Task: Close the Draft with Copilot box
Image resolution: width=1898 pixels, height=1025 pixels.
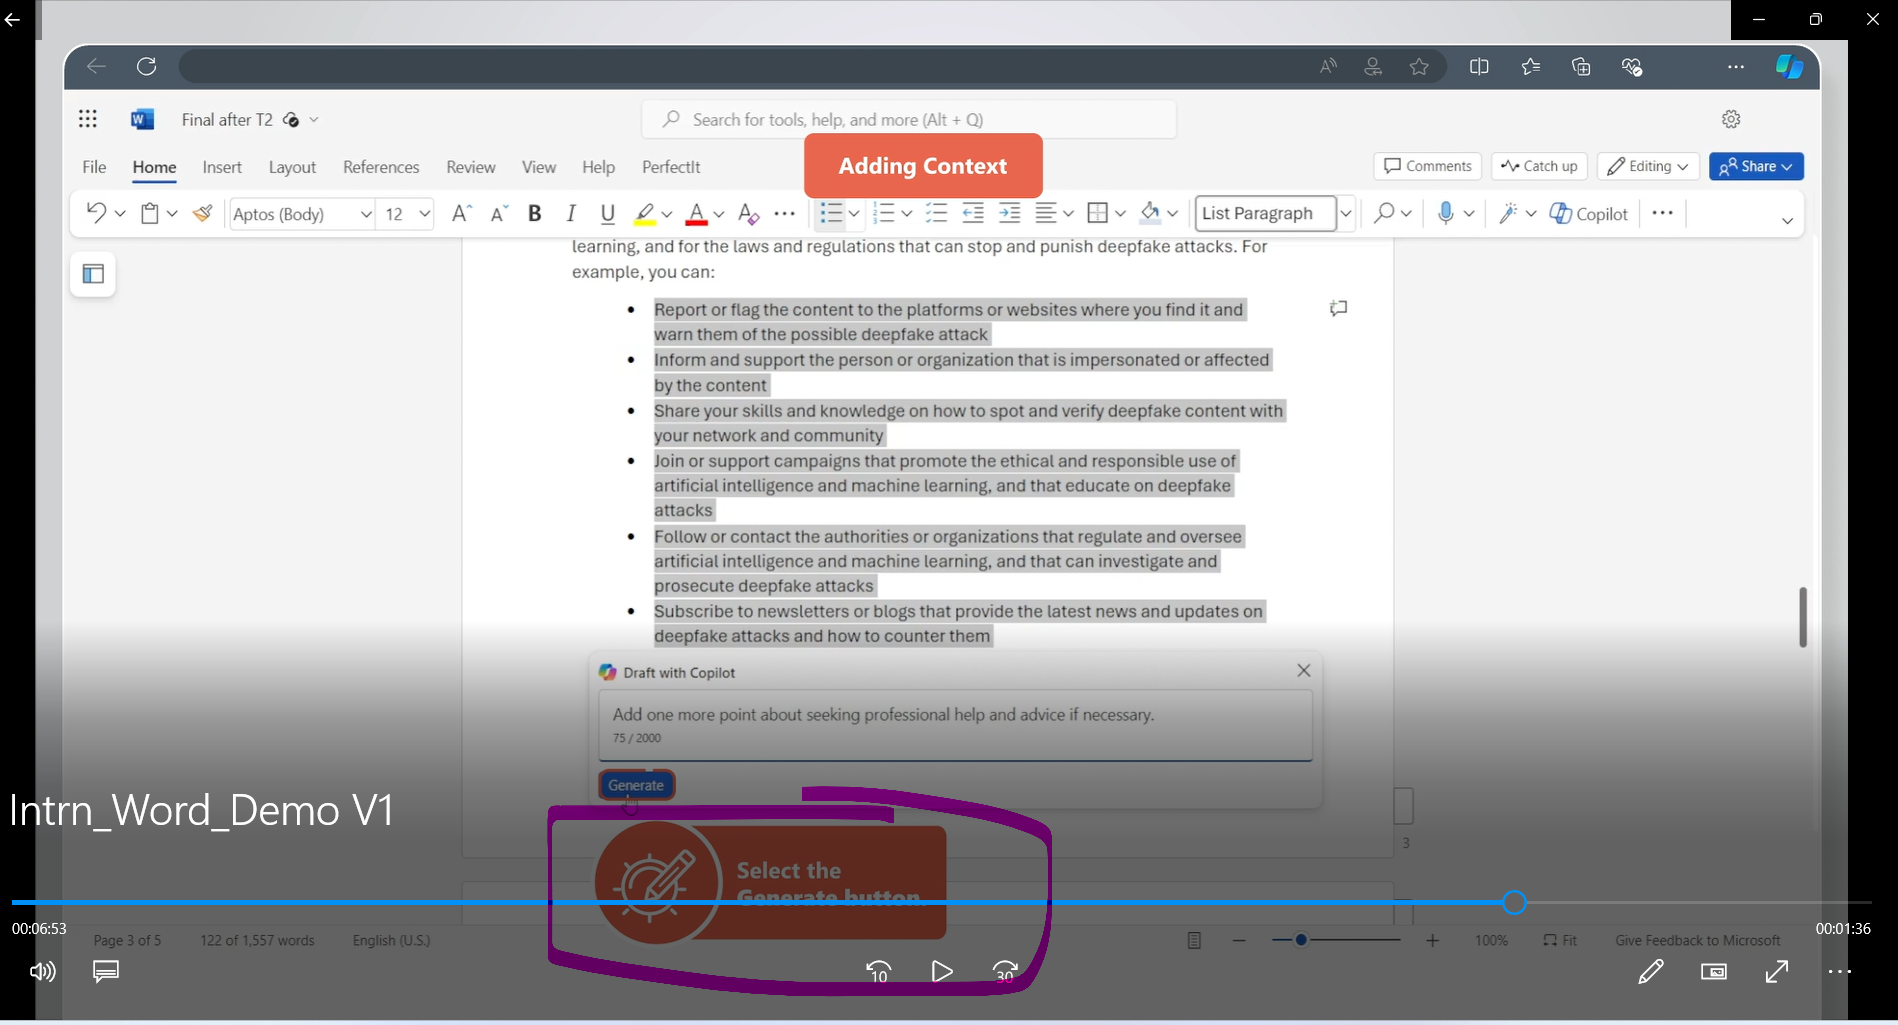Action: (x=1304, y=670)
